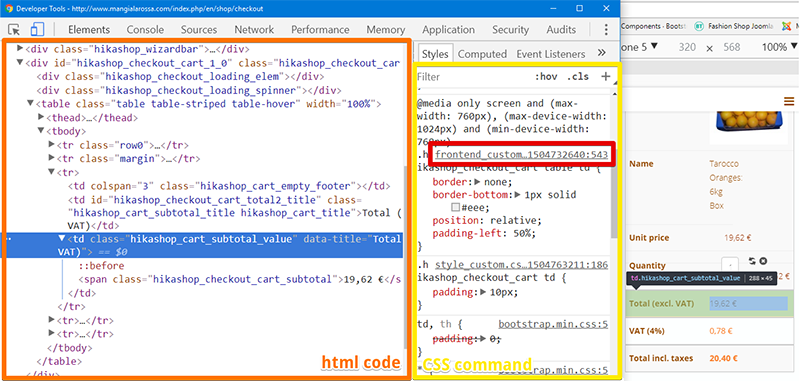Open the DevTools three-dot menu
800x381 pixels.
coord(606,30)
